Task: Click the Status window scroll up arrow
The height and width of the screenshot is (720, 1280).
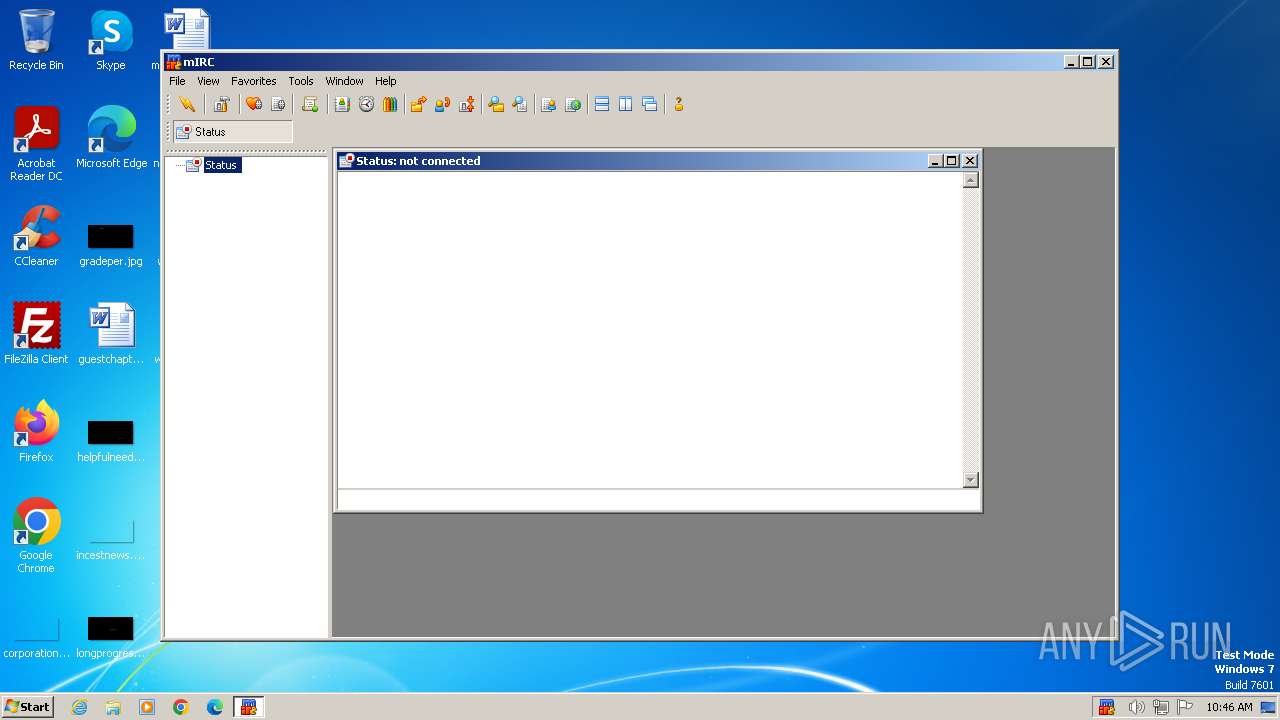Action: click(x=970, y=180)
